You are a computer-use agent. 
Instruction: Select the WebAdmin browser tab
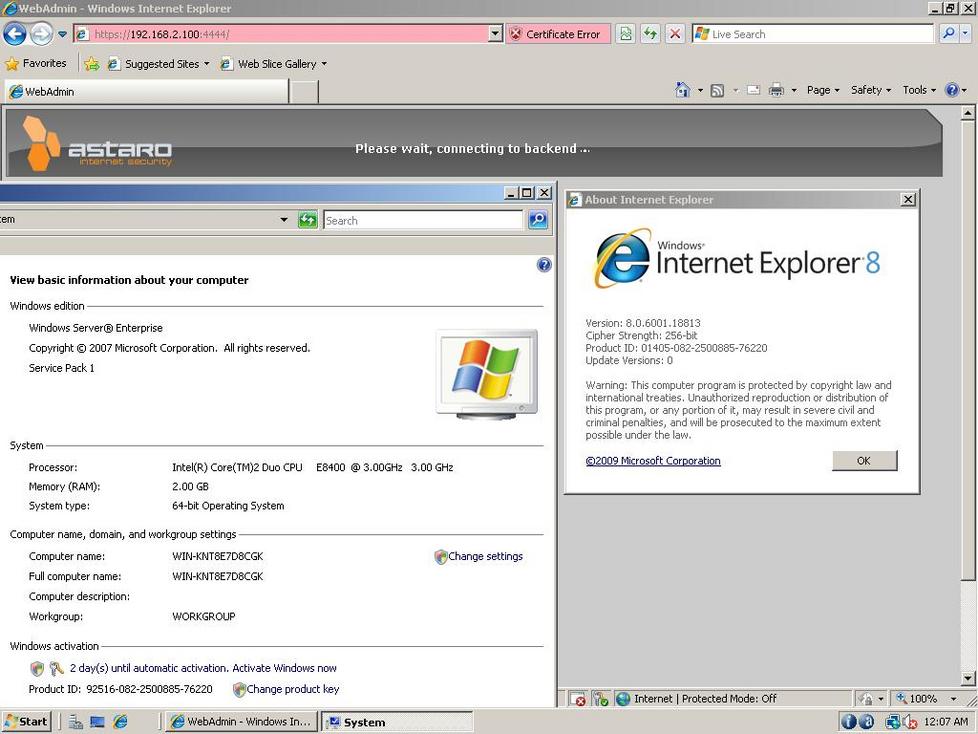[147, 92]
